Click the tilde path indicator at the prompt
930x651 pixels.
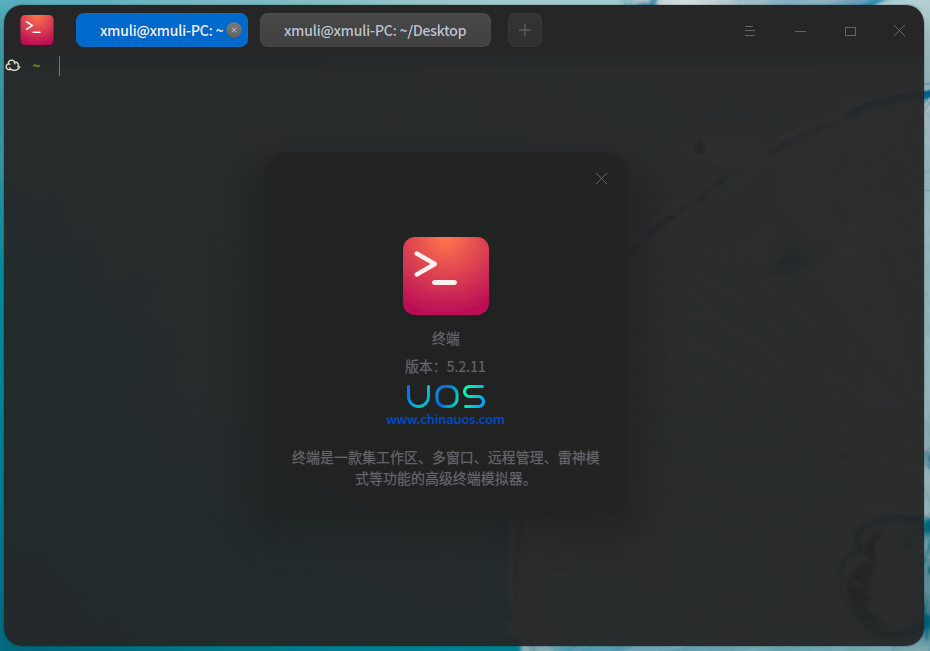36,65
